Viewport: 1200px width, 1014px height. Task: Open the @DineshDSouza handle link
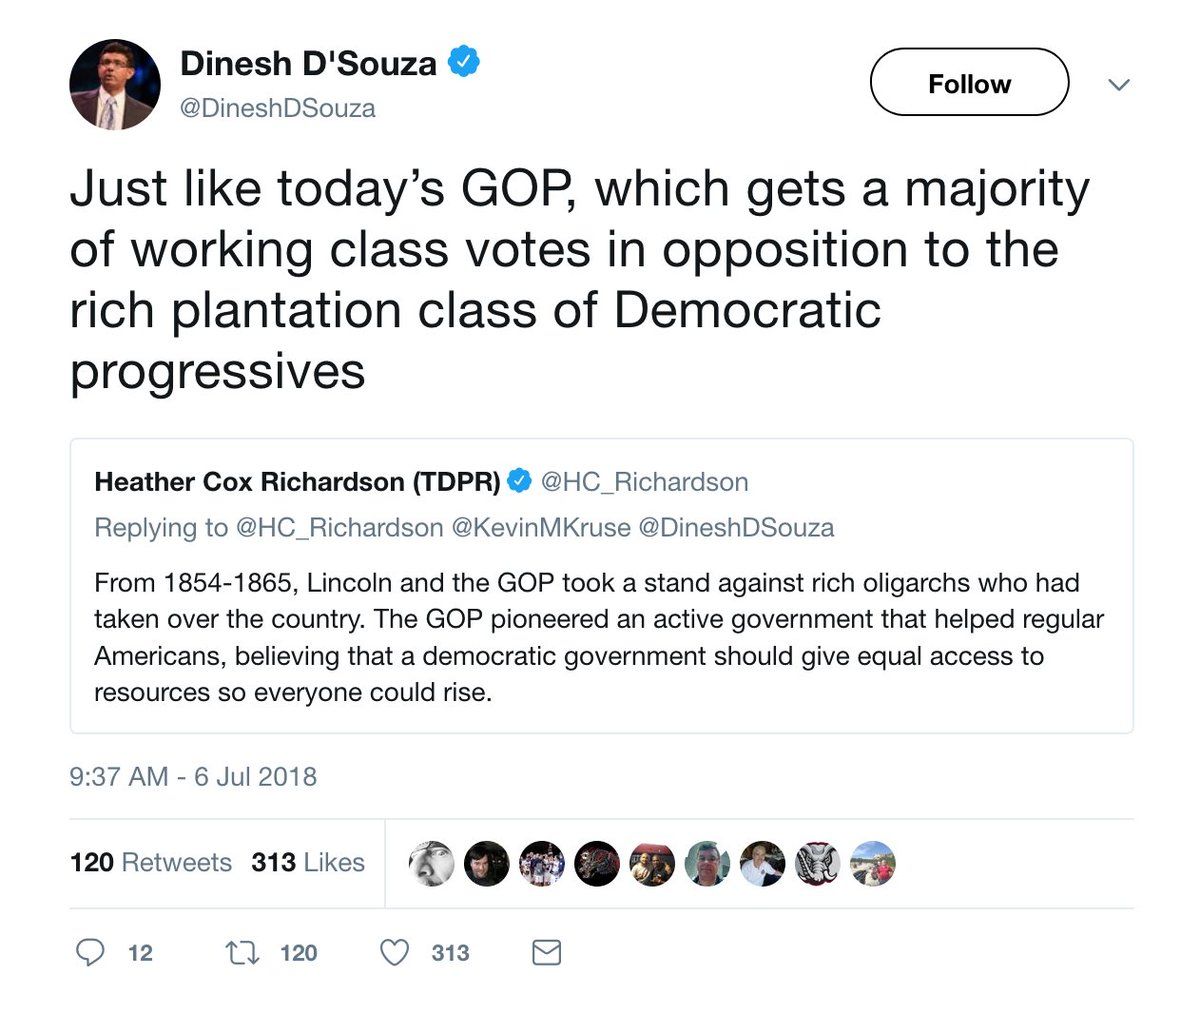pyautogui.click(x=277, y=108)
